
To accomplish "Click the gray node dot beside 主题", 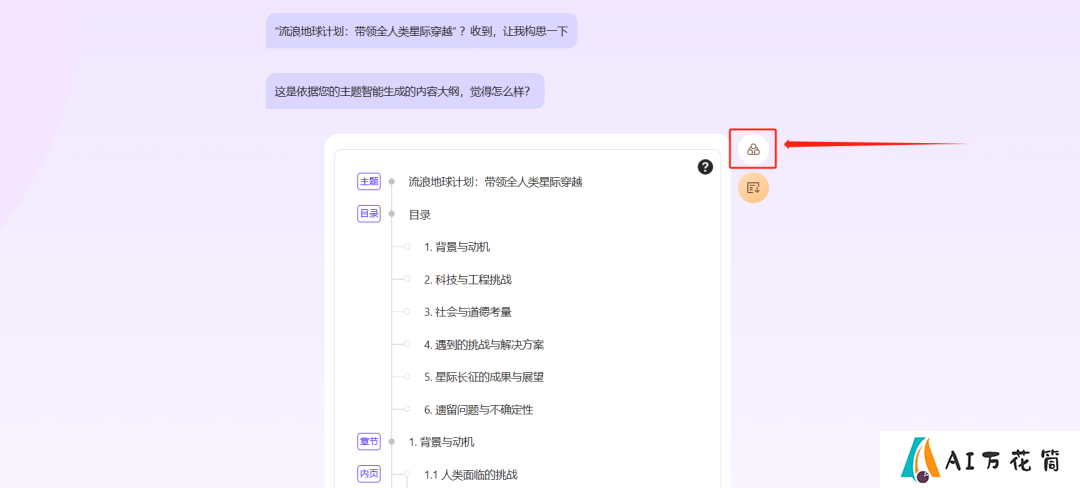I will click(391, 182).
